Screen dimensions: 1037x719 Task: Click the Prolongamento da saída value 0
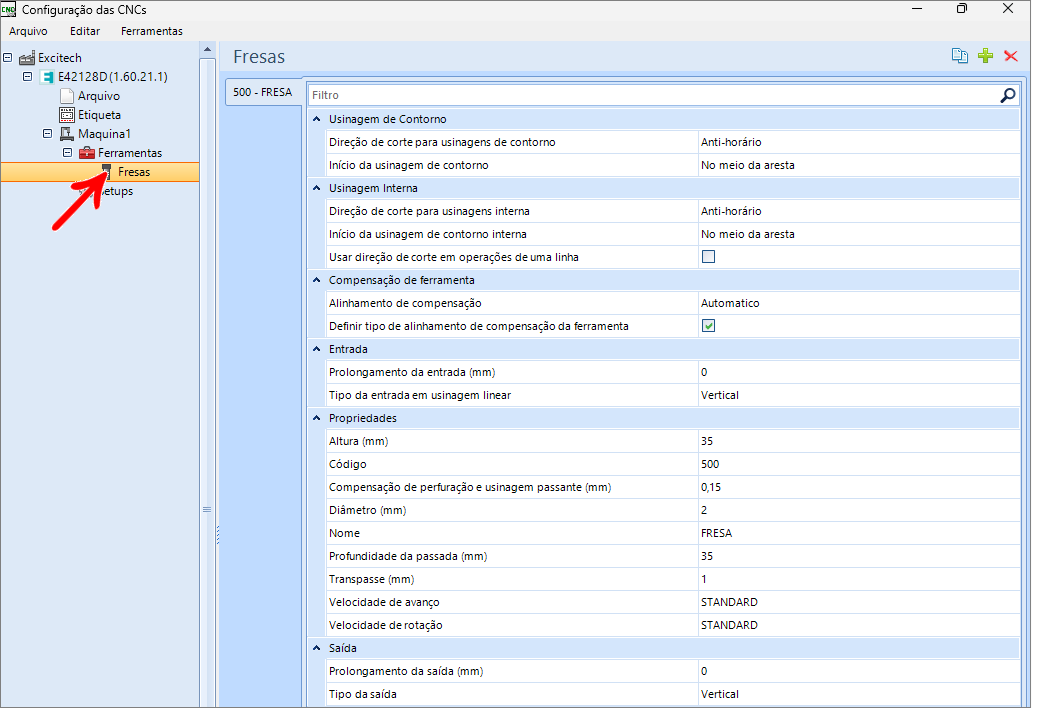point(704,672)
